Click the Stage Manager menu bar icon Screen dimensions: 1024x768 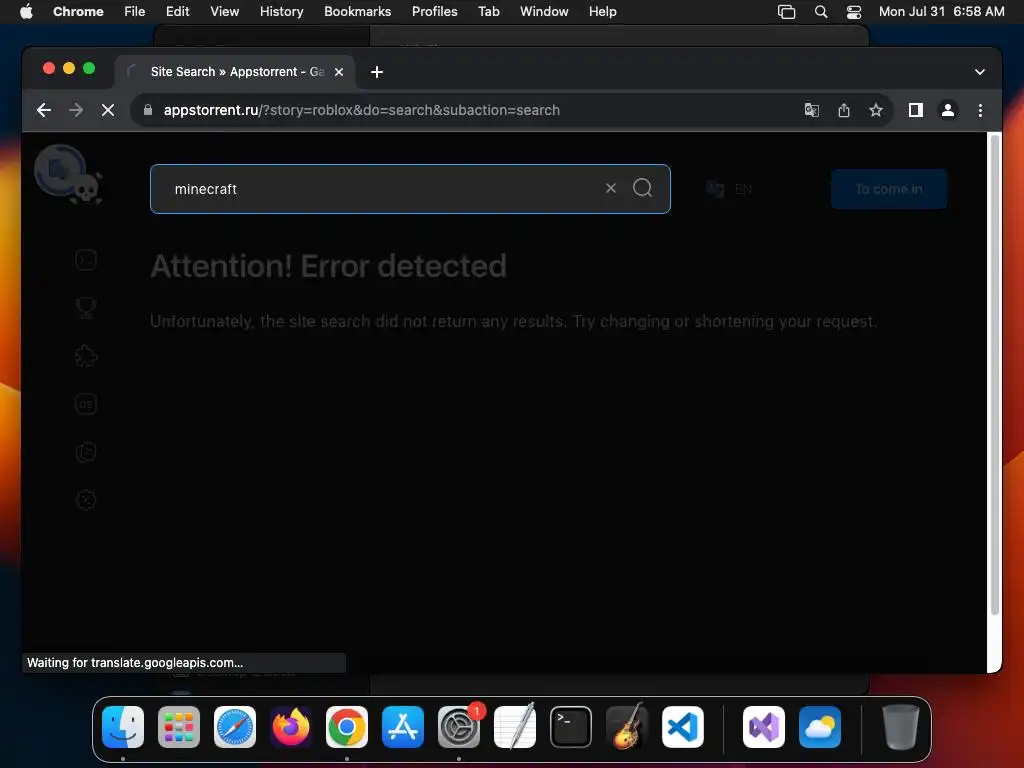coord(786,12)
